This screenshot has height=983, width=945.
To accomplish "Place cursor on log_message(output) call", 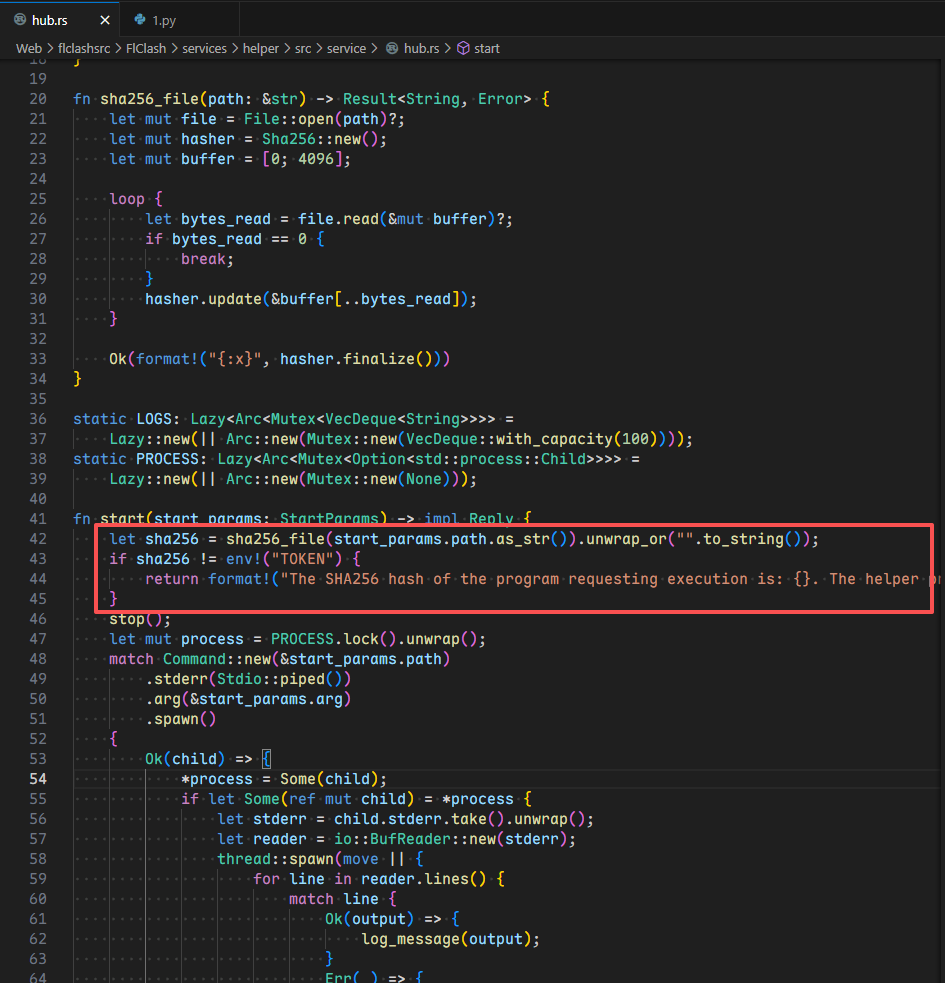I will coord(450,939).
